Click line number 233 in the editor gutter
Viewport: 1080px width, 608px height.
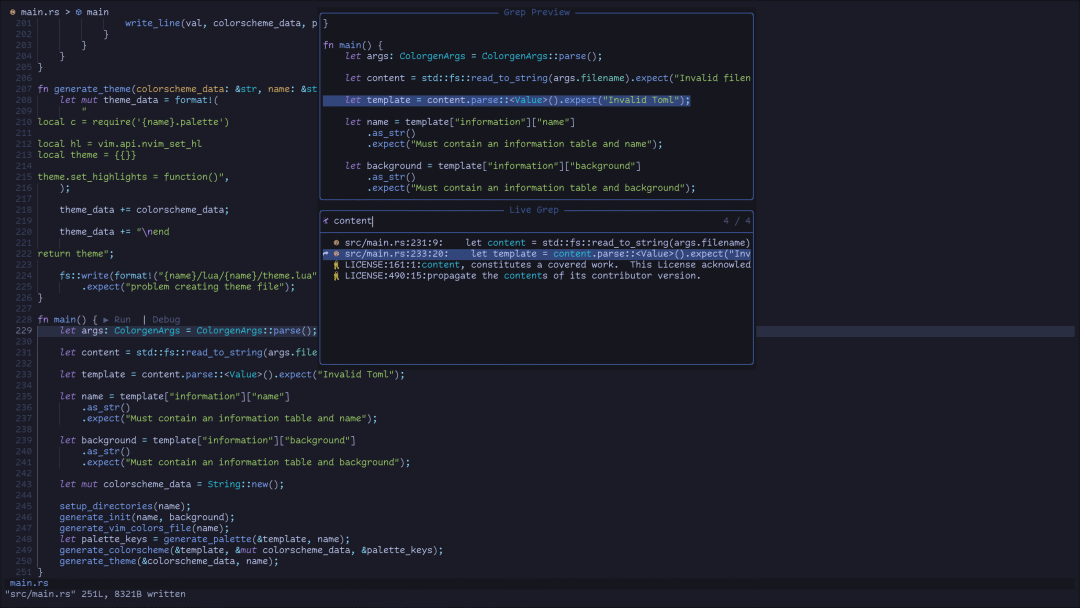pos(22,373)
